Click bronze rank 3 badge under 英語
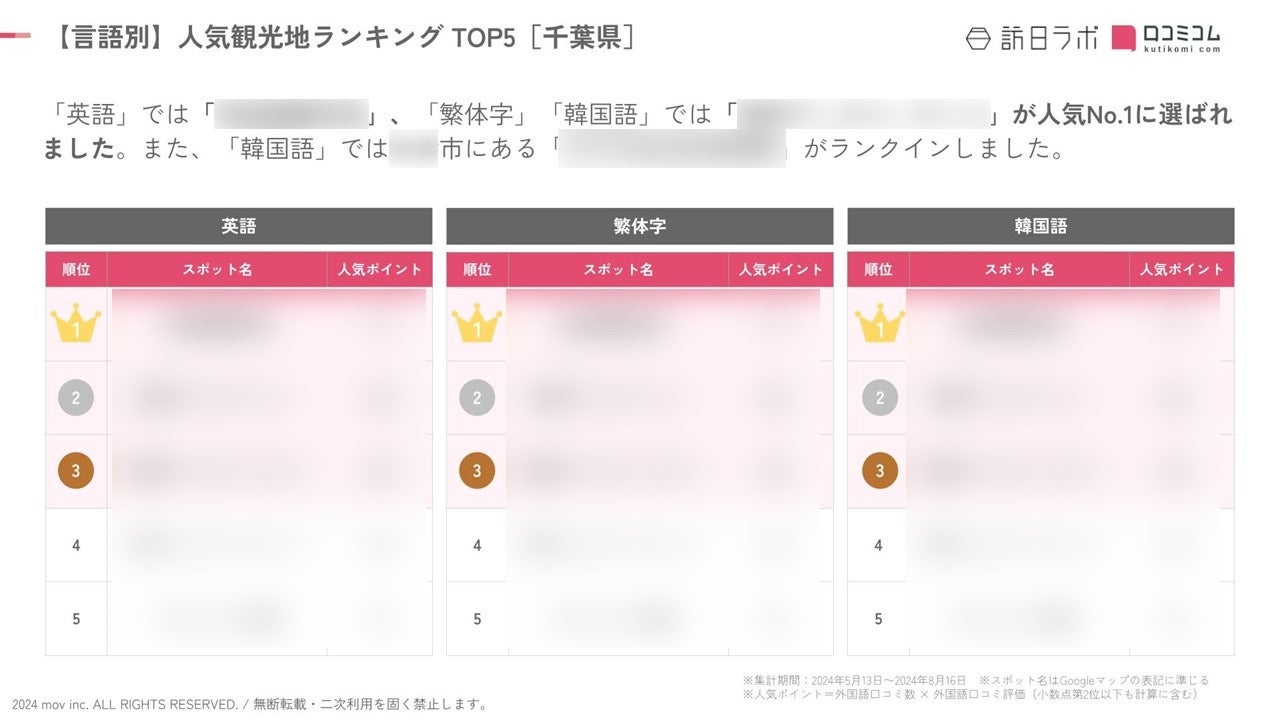Screen dimensions: 1280x720 (x=76, y=471)
